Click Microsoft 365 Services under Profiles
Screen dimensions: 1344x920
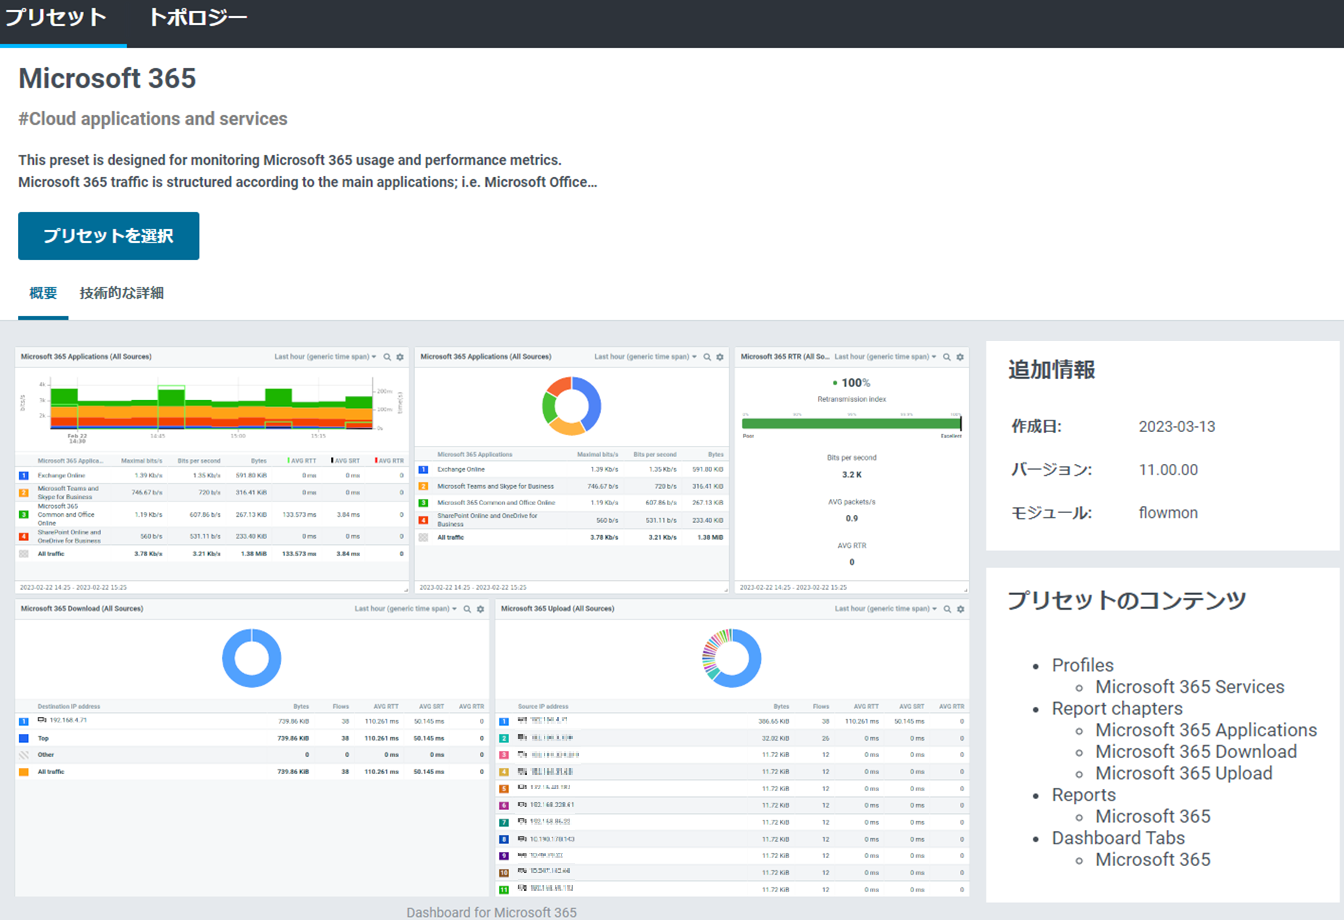1189,687
